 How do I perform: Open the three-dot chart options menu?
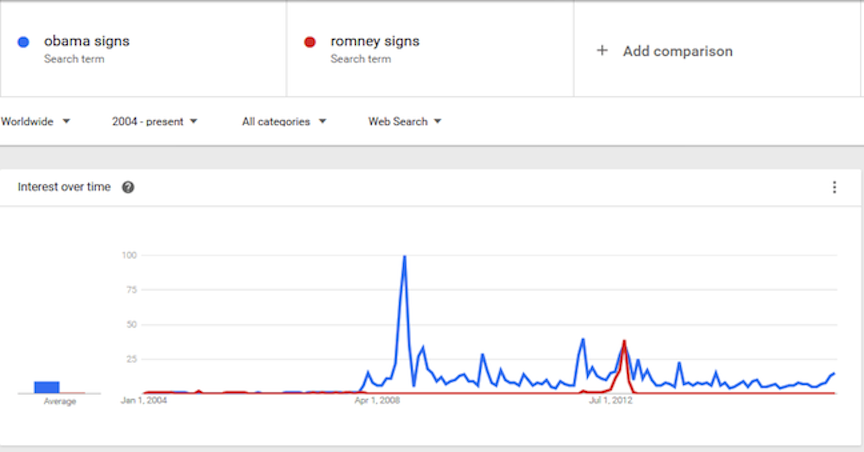834,187
